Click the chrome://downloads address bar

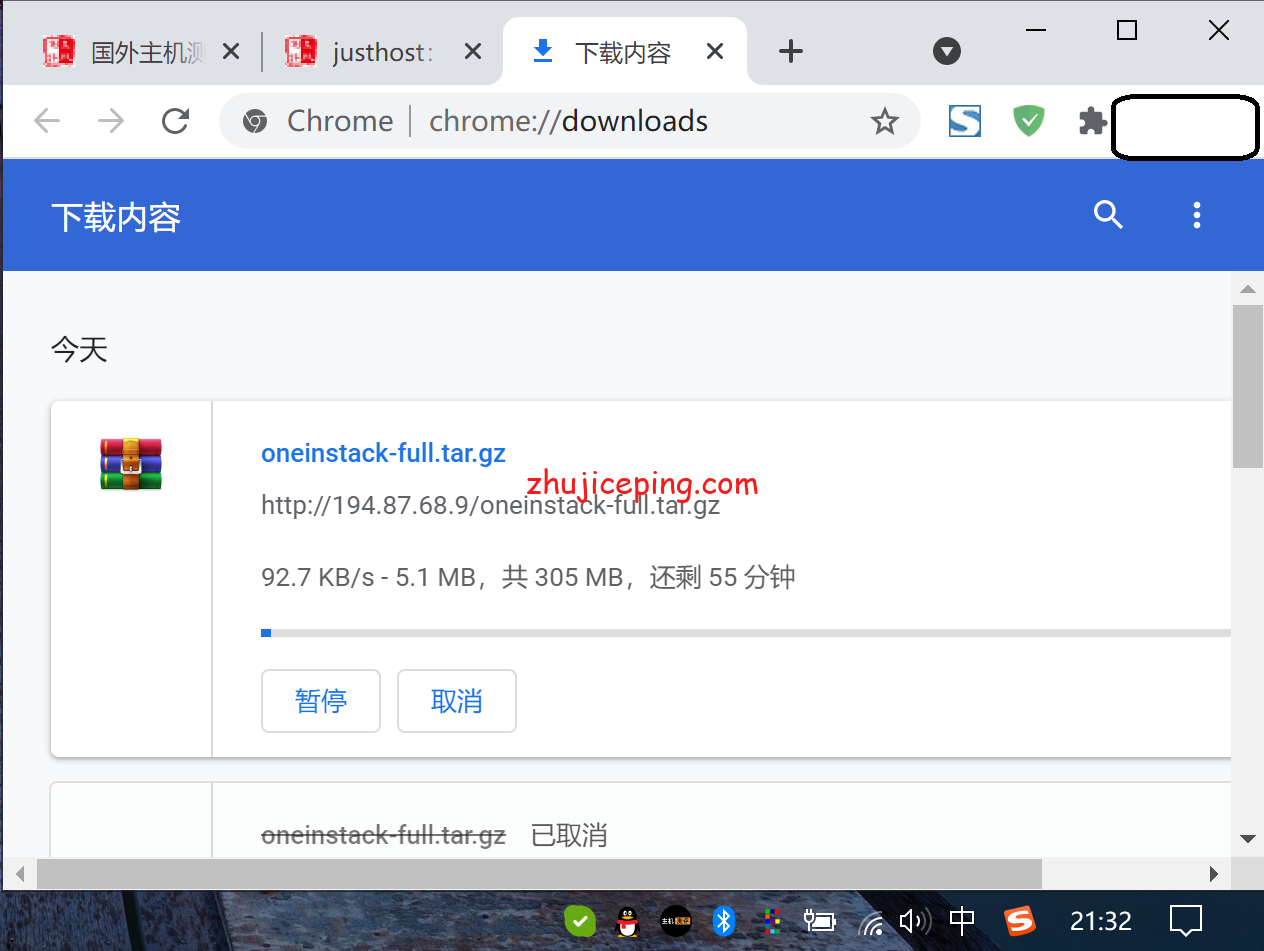coord(568,121)
